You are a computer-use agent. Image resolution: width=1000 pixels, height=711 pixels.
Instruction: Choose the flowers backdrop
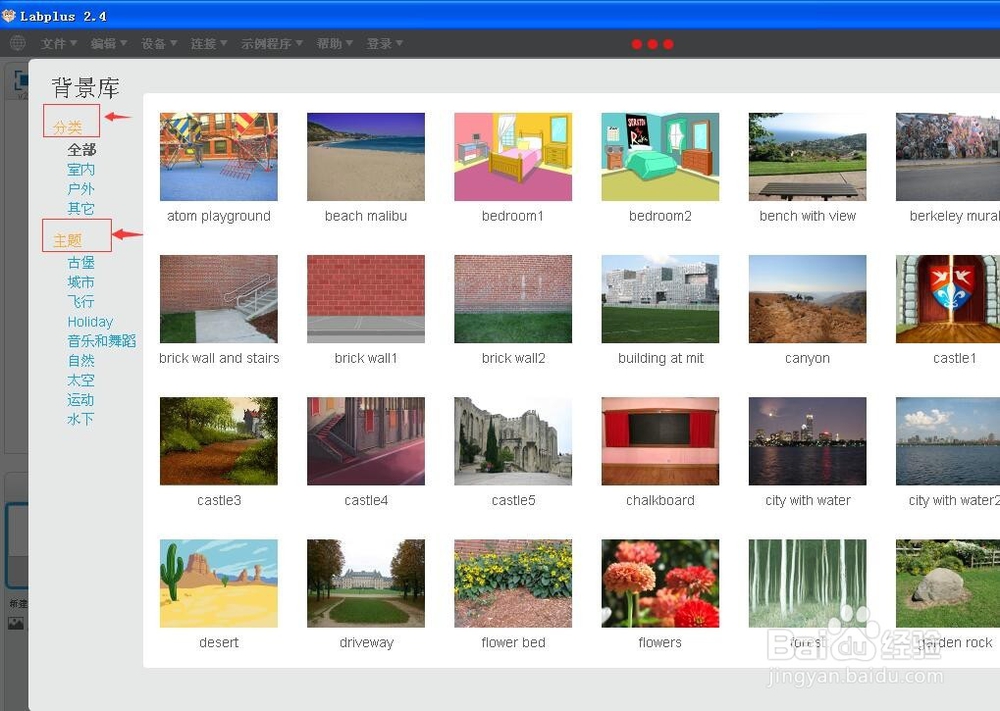tap(660, 583)
